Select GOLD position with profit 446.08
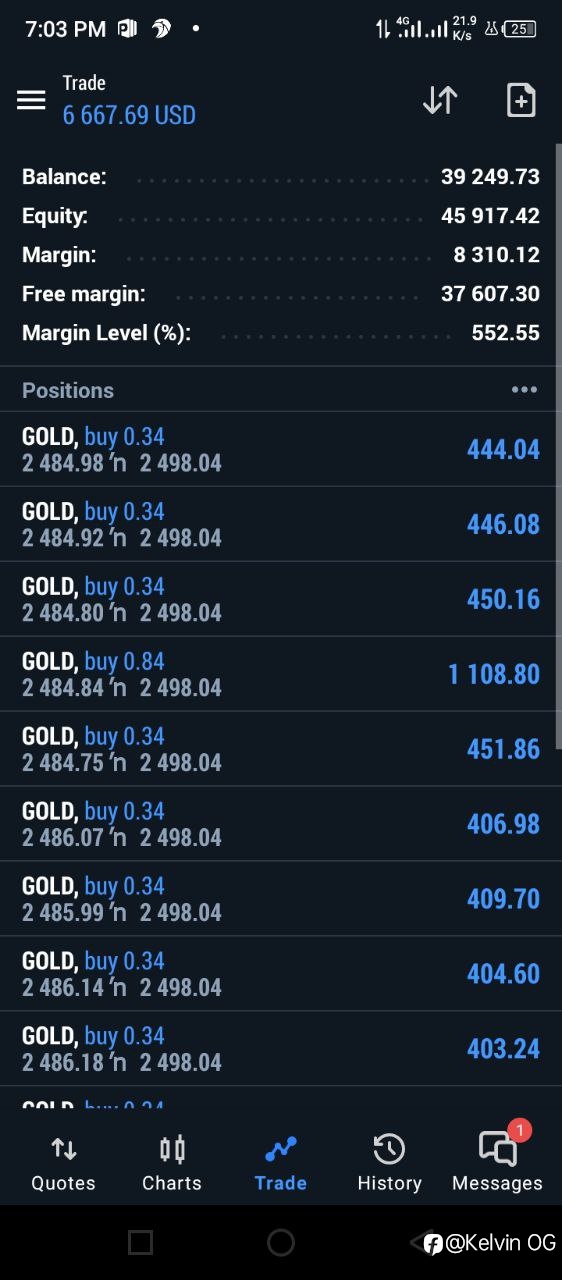 point(281,524)
